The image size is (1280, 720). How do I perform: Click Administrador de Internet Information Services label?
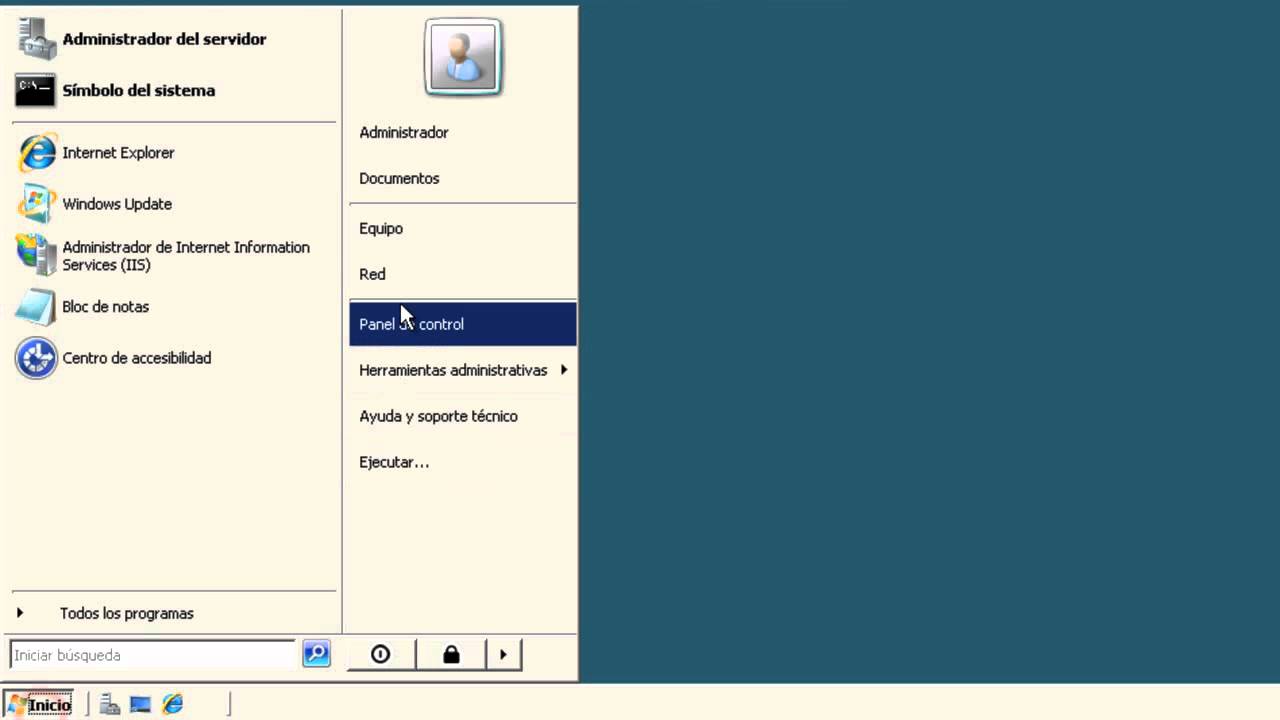(186, 256)
